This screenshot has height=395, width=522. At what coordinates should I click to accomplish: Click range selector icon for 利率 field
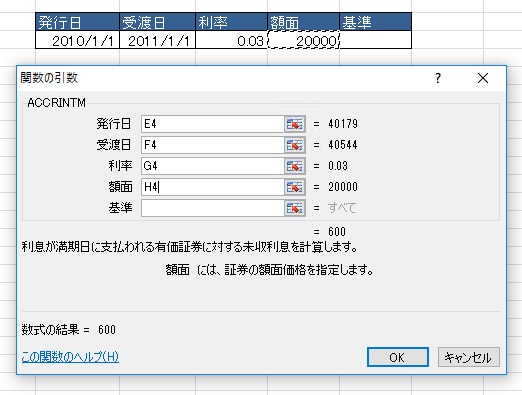295,166
